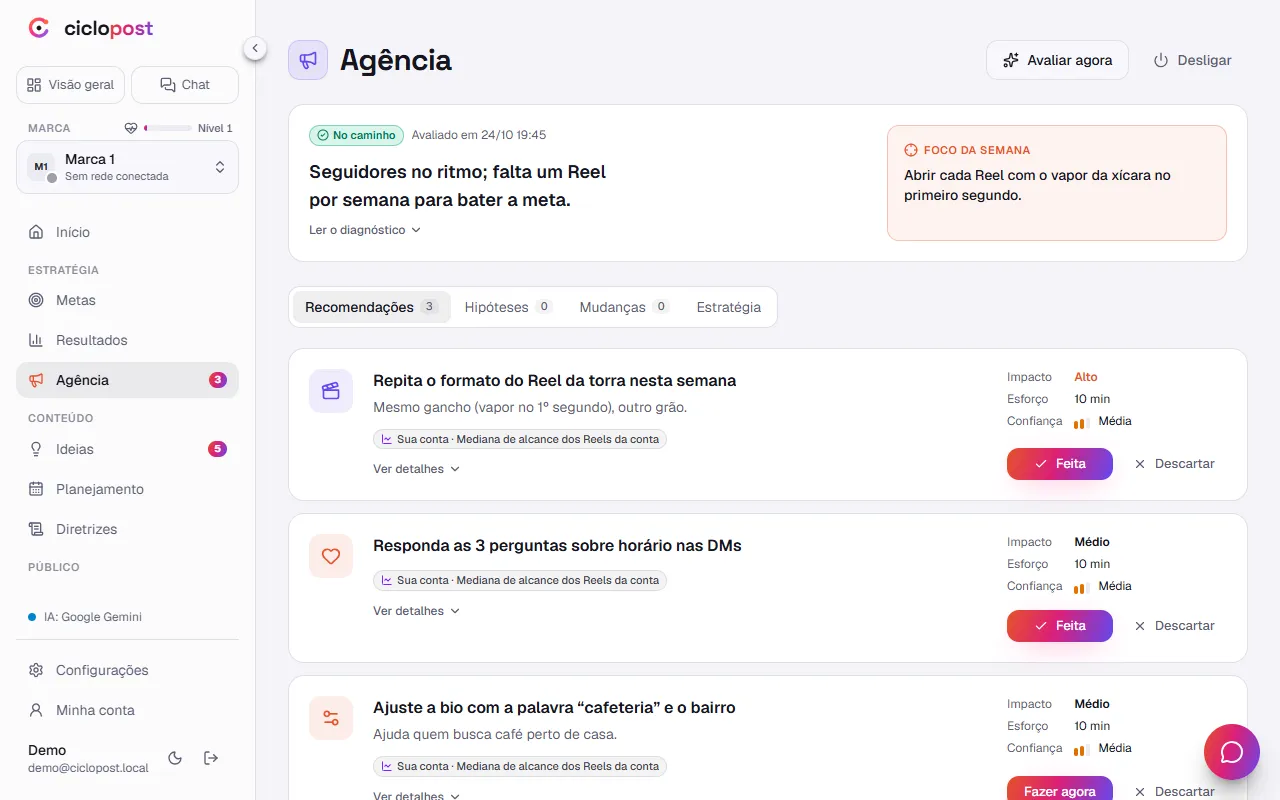This screenshot has width=1280, height=800.
Task: Discard the DMs questions recommendation
Action: (1174, 626)
